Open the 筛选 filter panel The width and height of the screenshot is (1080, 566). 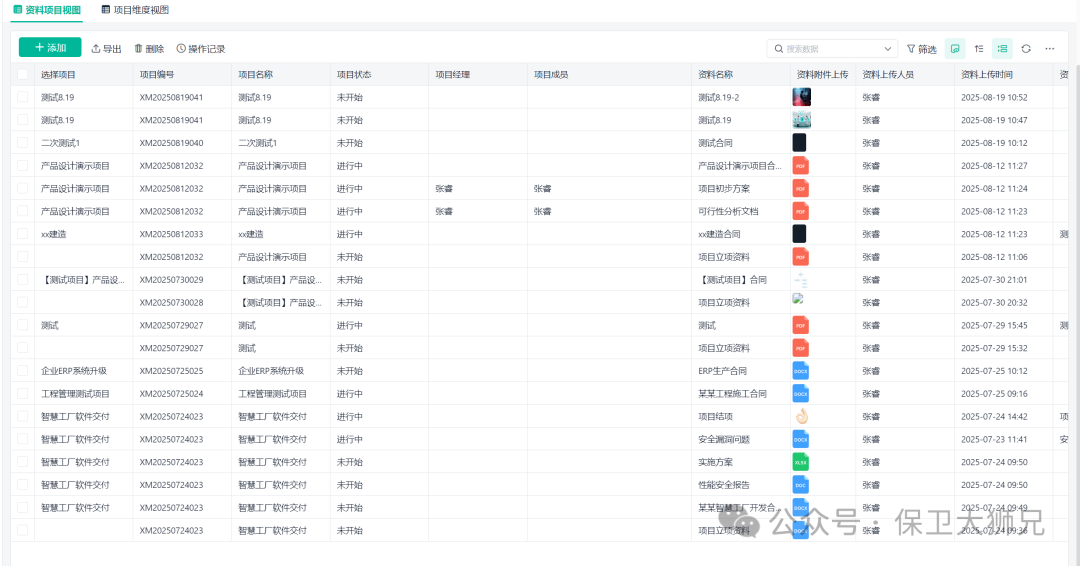click(x=922, y=49)
